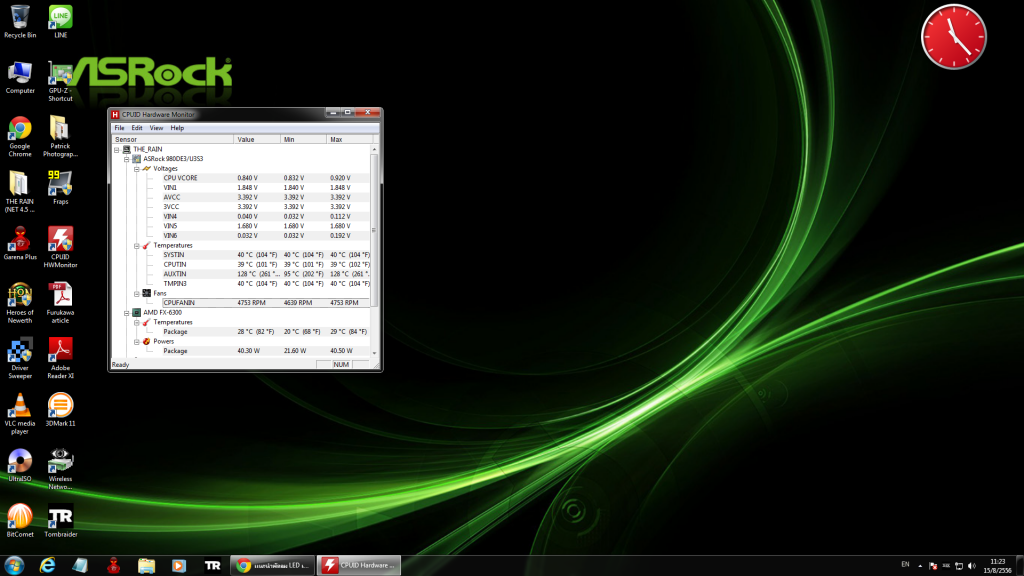This screenshot has width=1024, height=576.
Task: Open the Edit menu
Action: pos(136,128)
